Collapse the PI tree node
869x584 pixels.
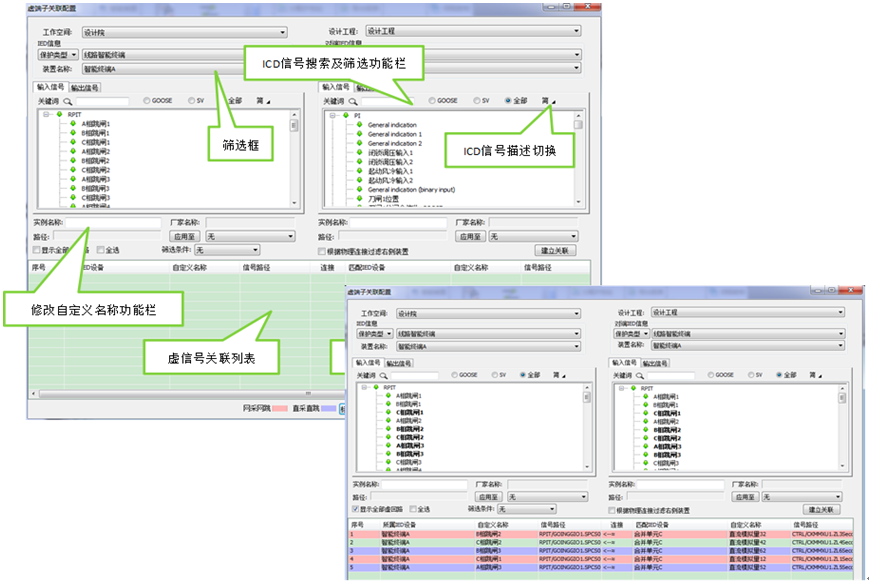(x=332, y=115)
